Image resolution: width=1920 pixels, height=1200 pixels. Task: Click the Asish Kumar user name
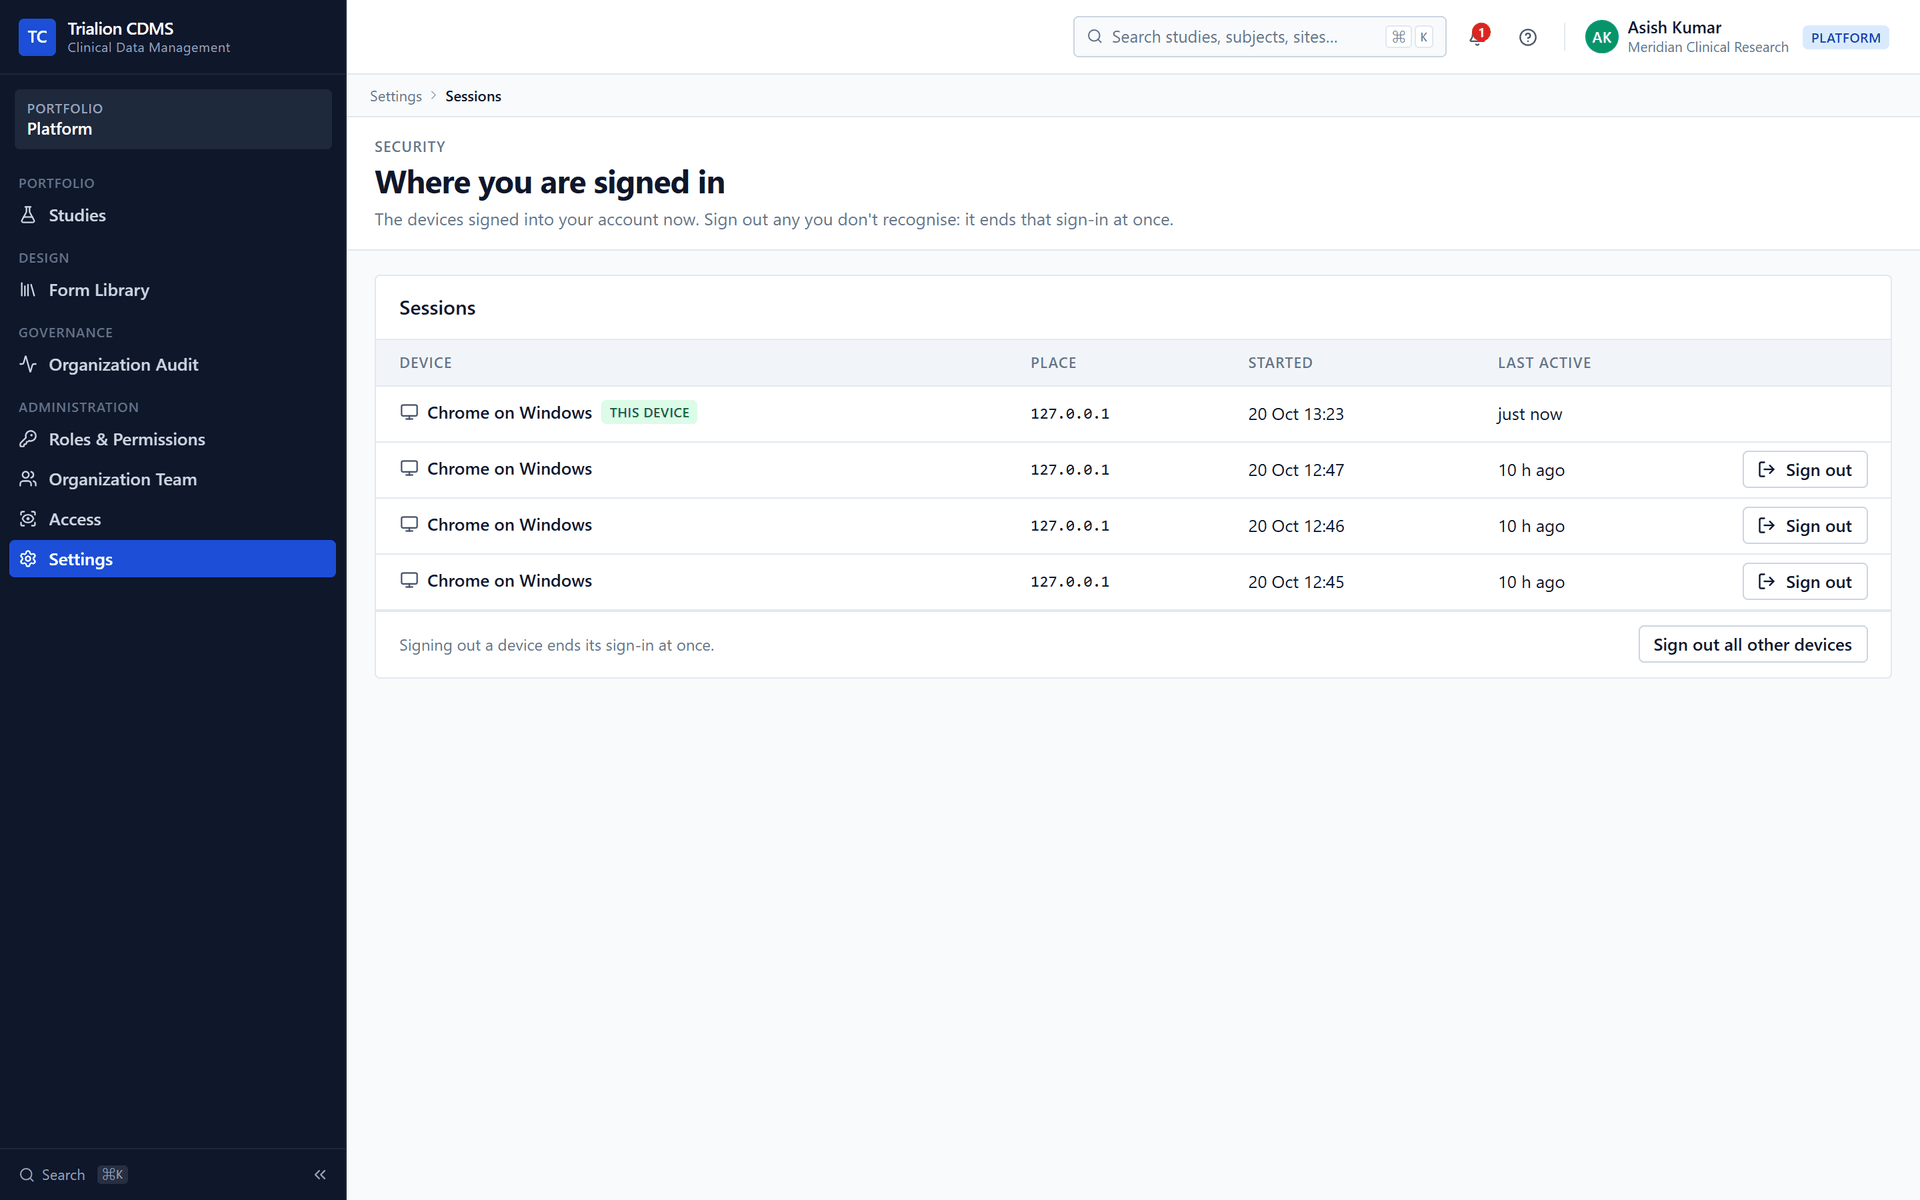(1674, 28)
